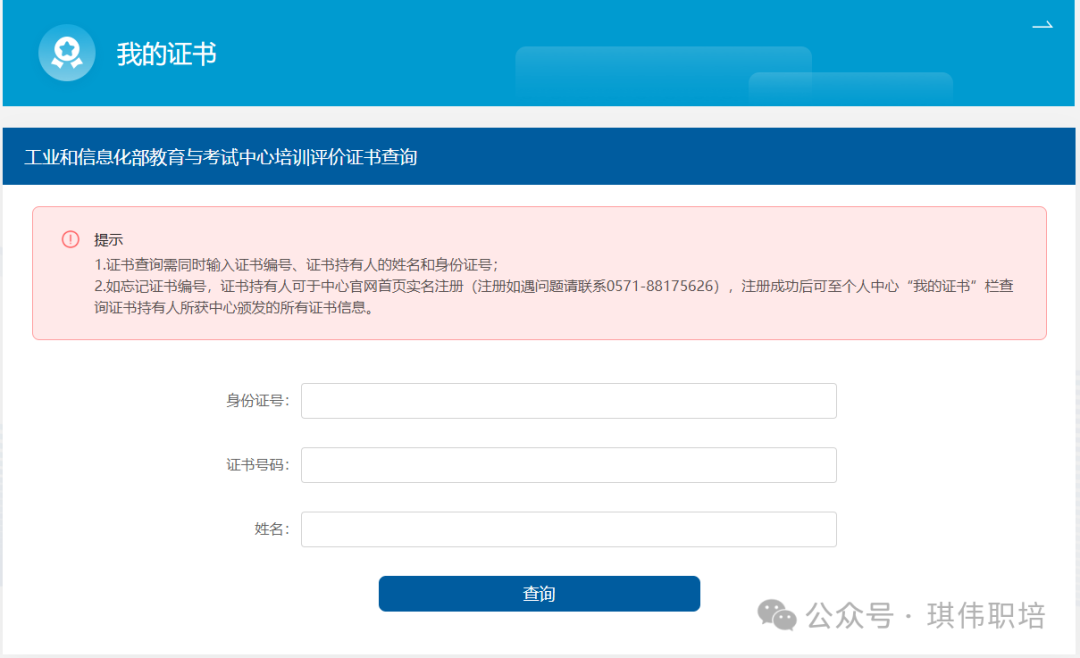This screenshot has height=658, width=1080.
Task: Click the quoted "我的证书" text in the tips
Action: pyautogui.click(x=942, y=286)
